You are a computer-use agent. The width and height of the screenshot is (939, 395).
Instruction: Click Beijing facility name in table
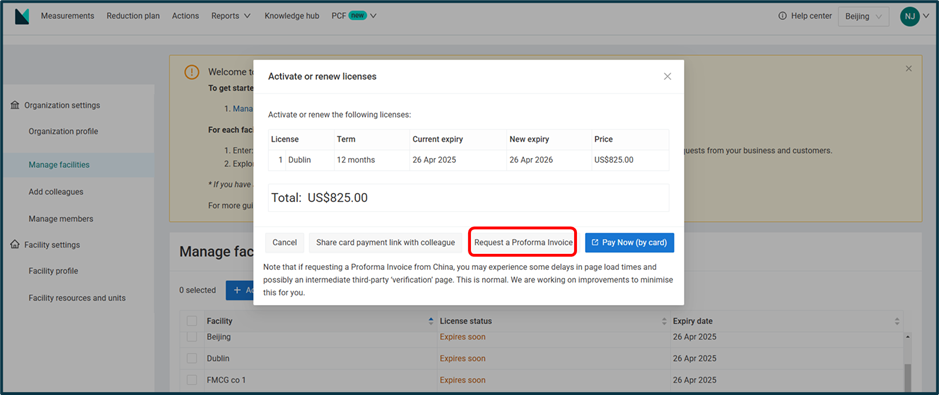219,337
